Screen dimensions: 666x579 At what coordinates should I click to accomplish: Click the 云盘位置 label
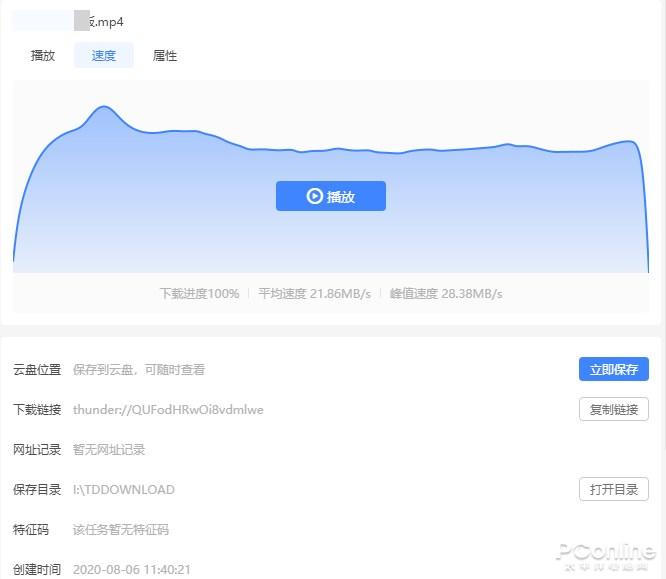coord(37,370)
